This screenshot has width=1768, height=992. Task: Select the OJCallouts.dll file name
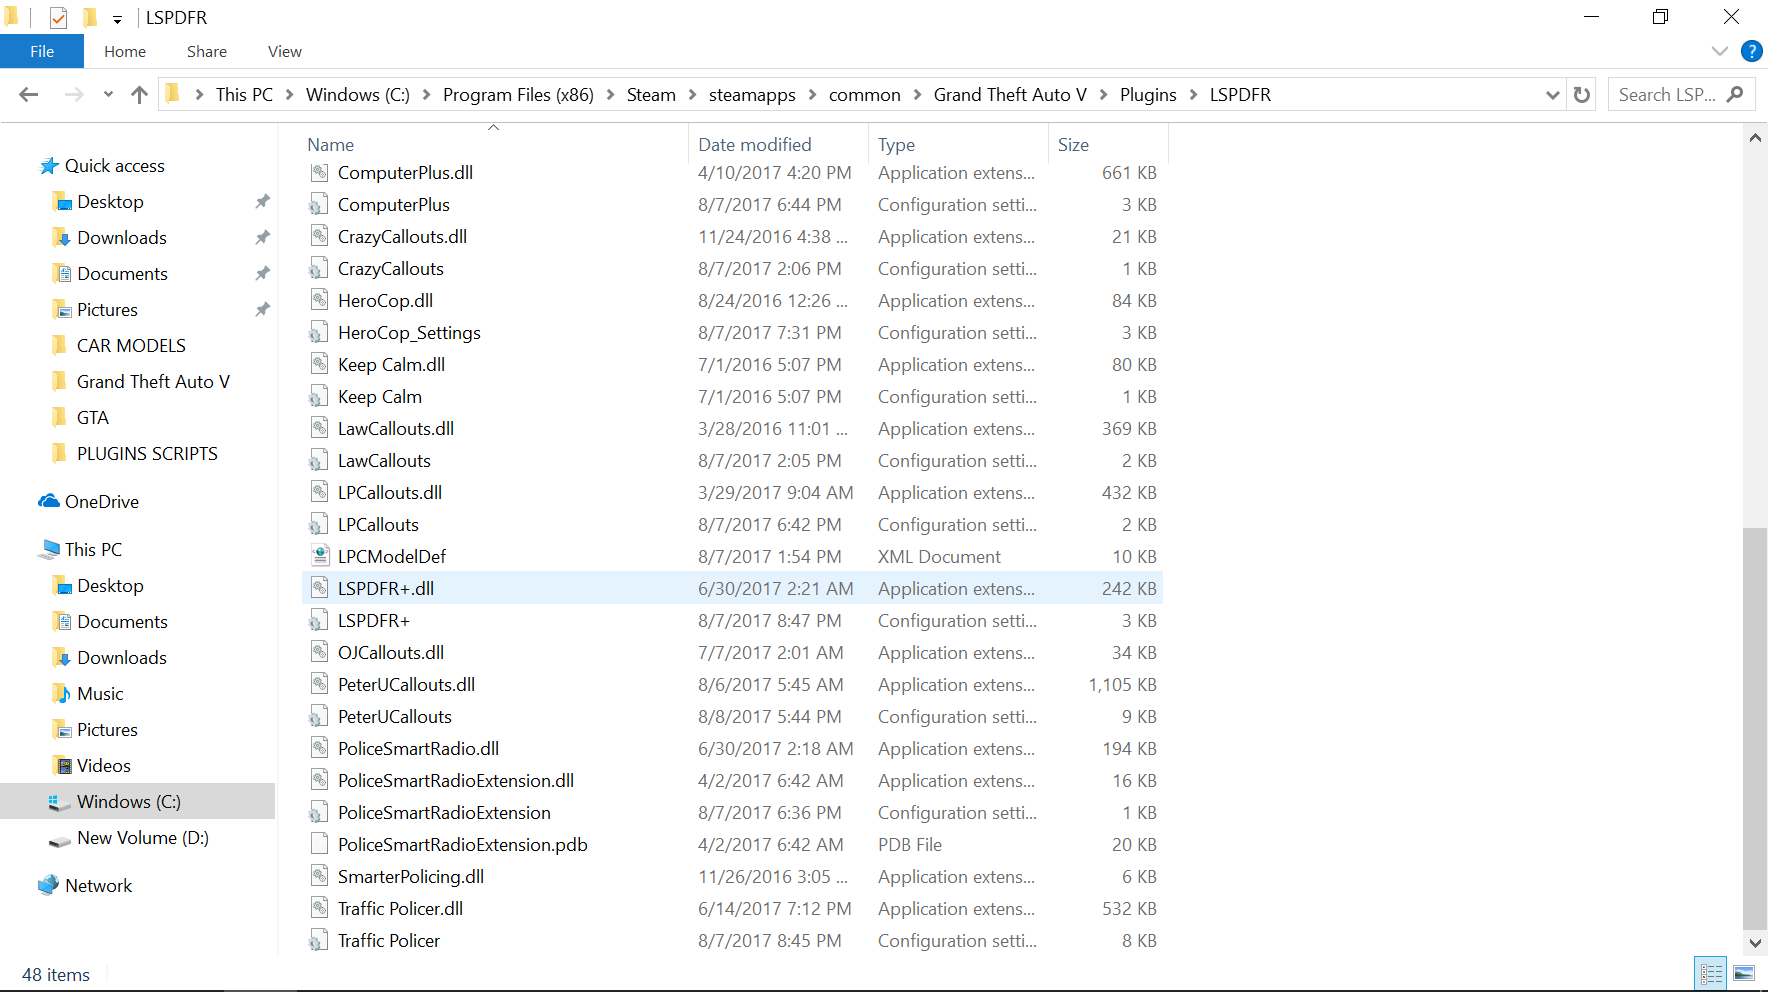391,653
